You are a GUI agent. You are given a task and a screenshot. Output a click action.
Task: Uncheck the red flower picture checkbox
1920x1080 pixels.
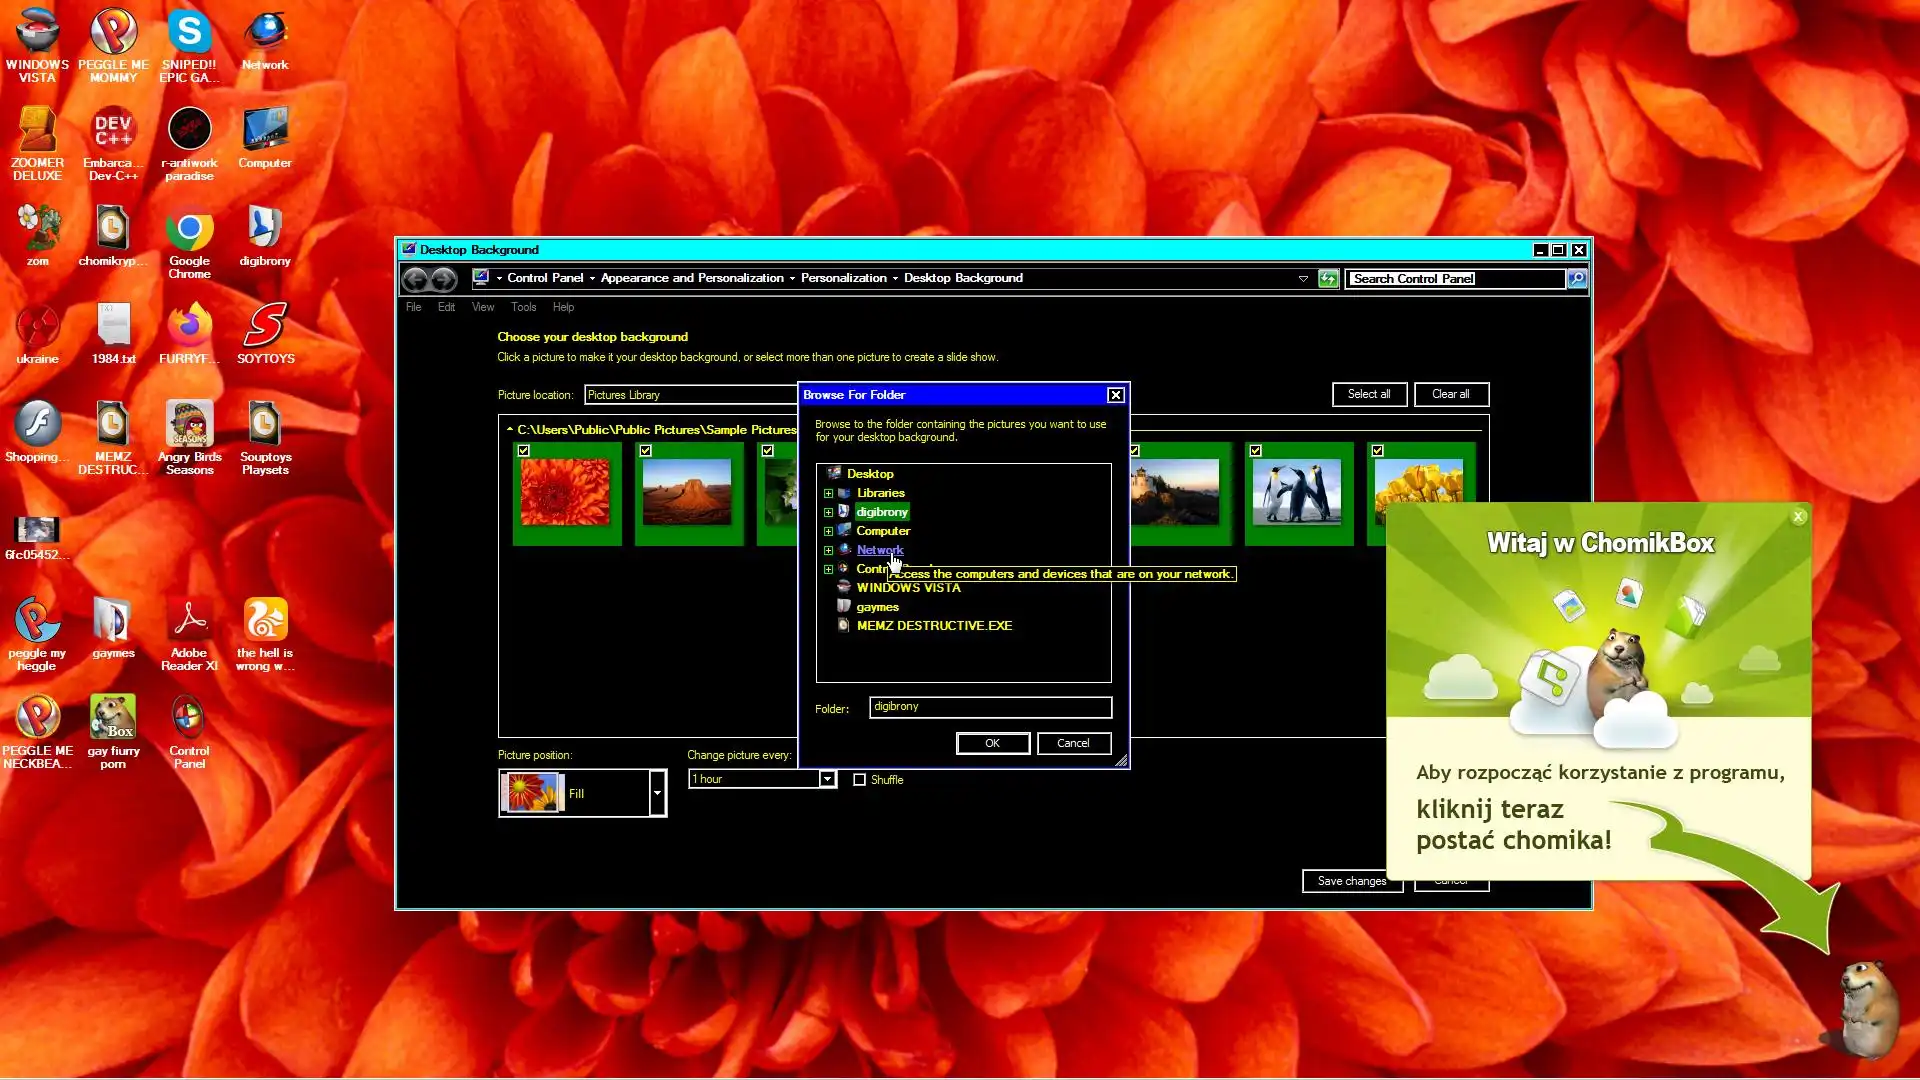point(524,451)
